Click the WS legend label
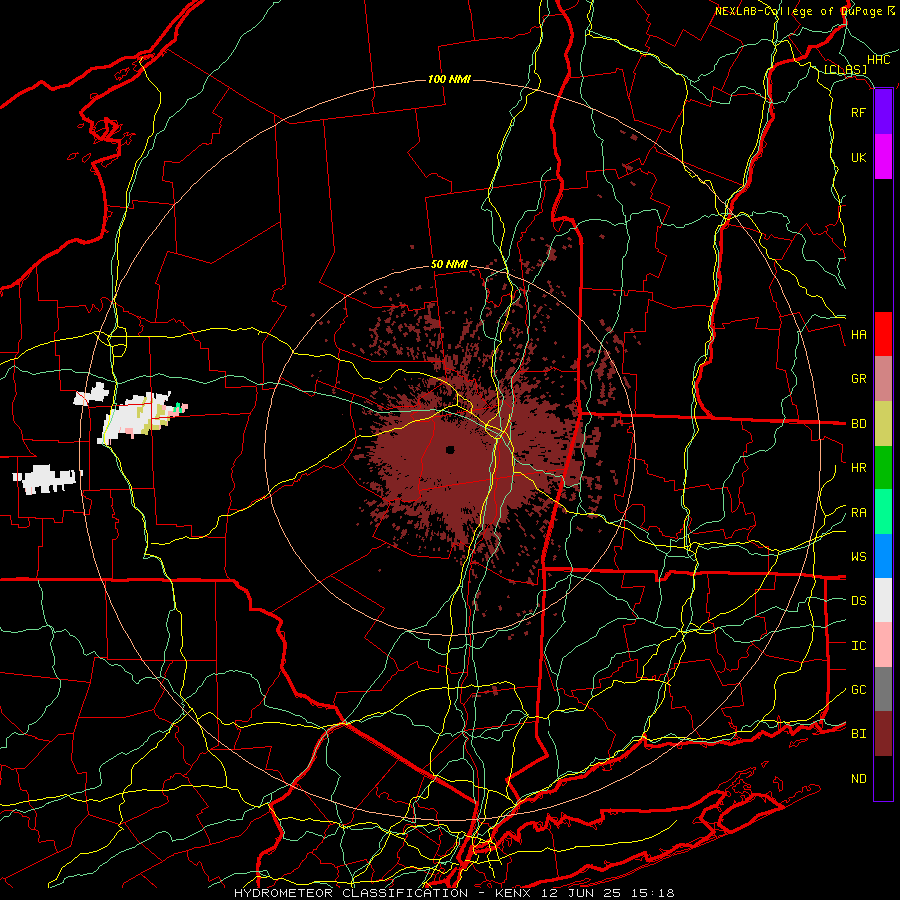Viewport: 900px width, 900px height. [858, 557]
